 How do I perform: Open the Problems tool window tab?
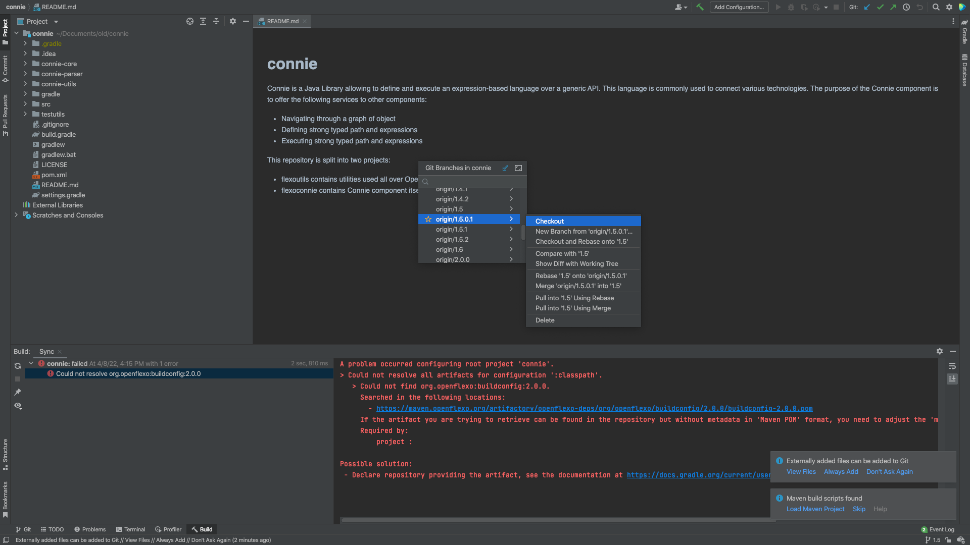pyautogui.click(x=90, y=530)
